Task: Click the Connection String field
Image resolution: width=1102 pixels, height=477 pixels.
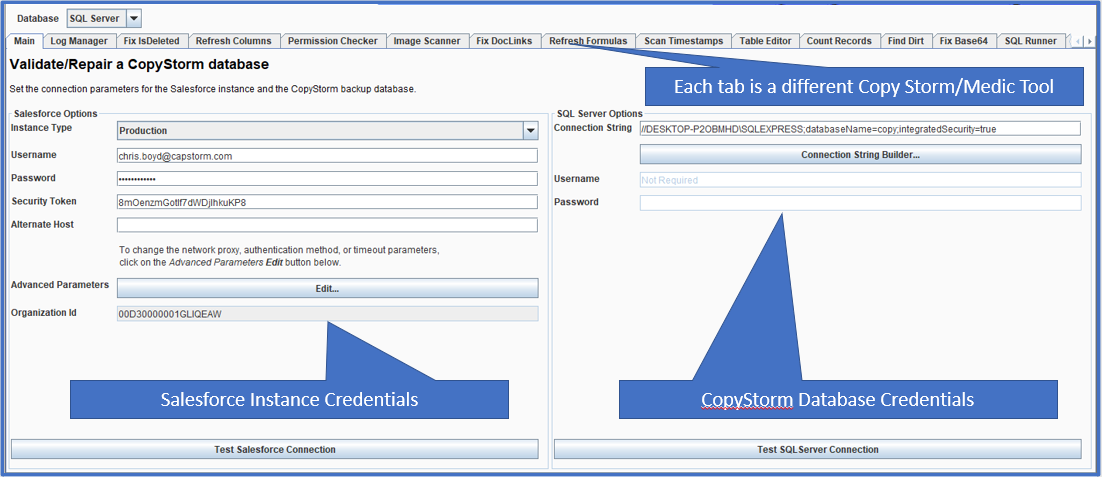Action: point(860,129)
